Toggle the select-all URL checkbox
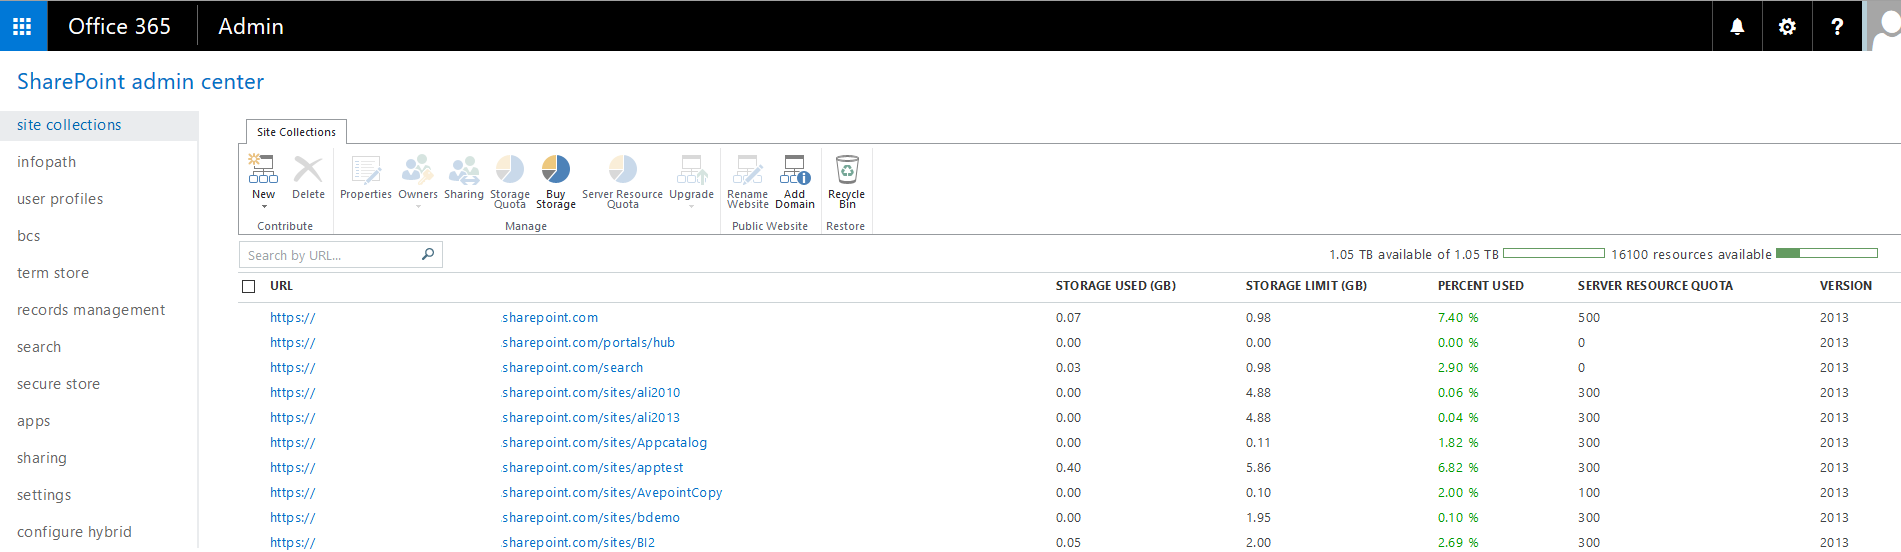The image size is (1901, 552). tap(249, 287)
